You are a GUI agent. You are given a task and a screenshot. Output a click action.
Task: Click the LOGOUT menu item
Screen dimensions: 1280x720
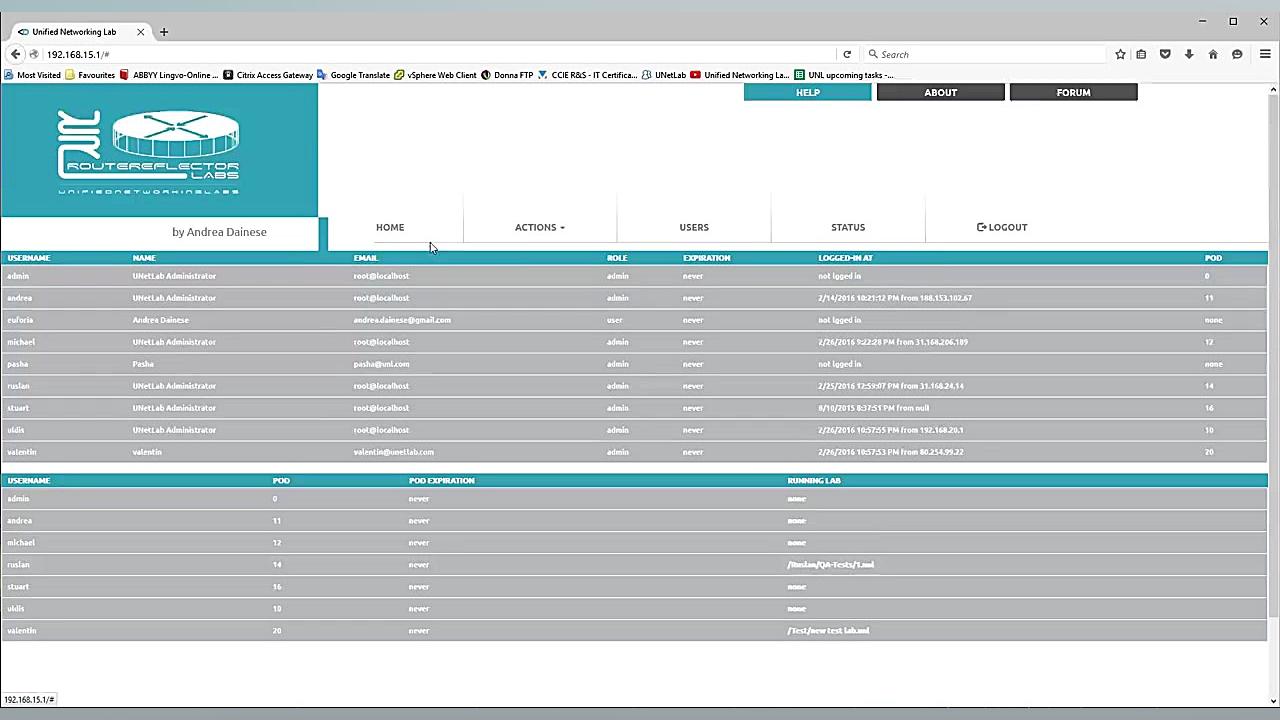click(1002, 227)
